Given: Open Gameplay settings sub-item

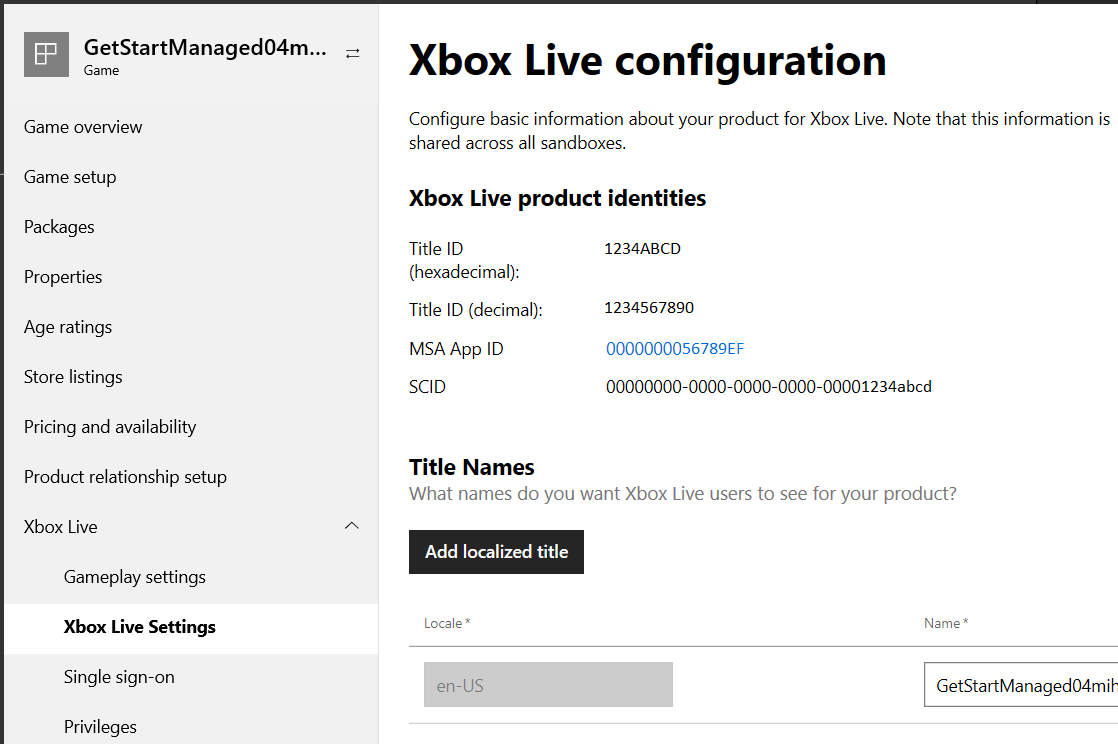Looking at the screenshot, I should pyautogui.click(x=135, y=576).
